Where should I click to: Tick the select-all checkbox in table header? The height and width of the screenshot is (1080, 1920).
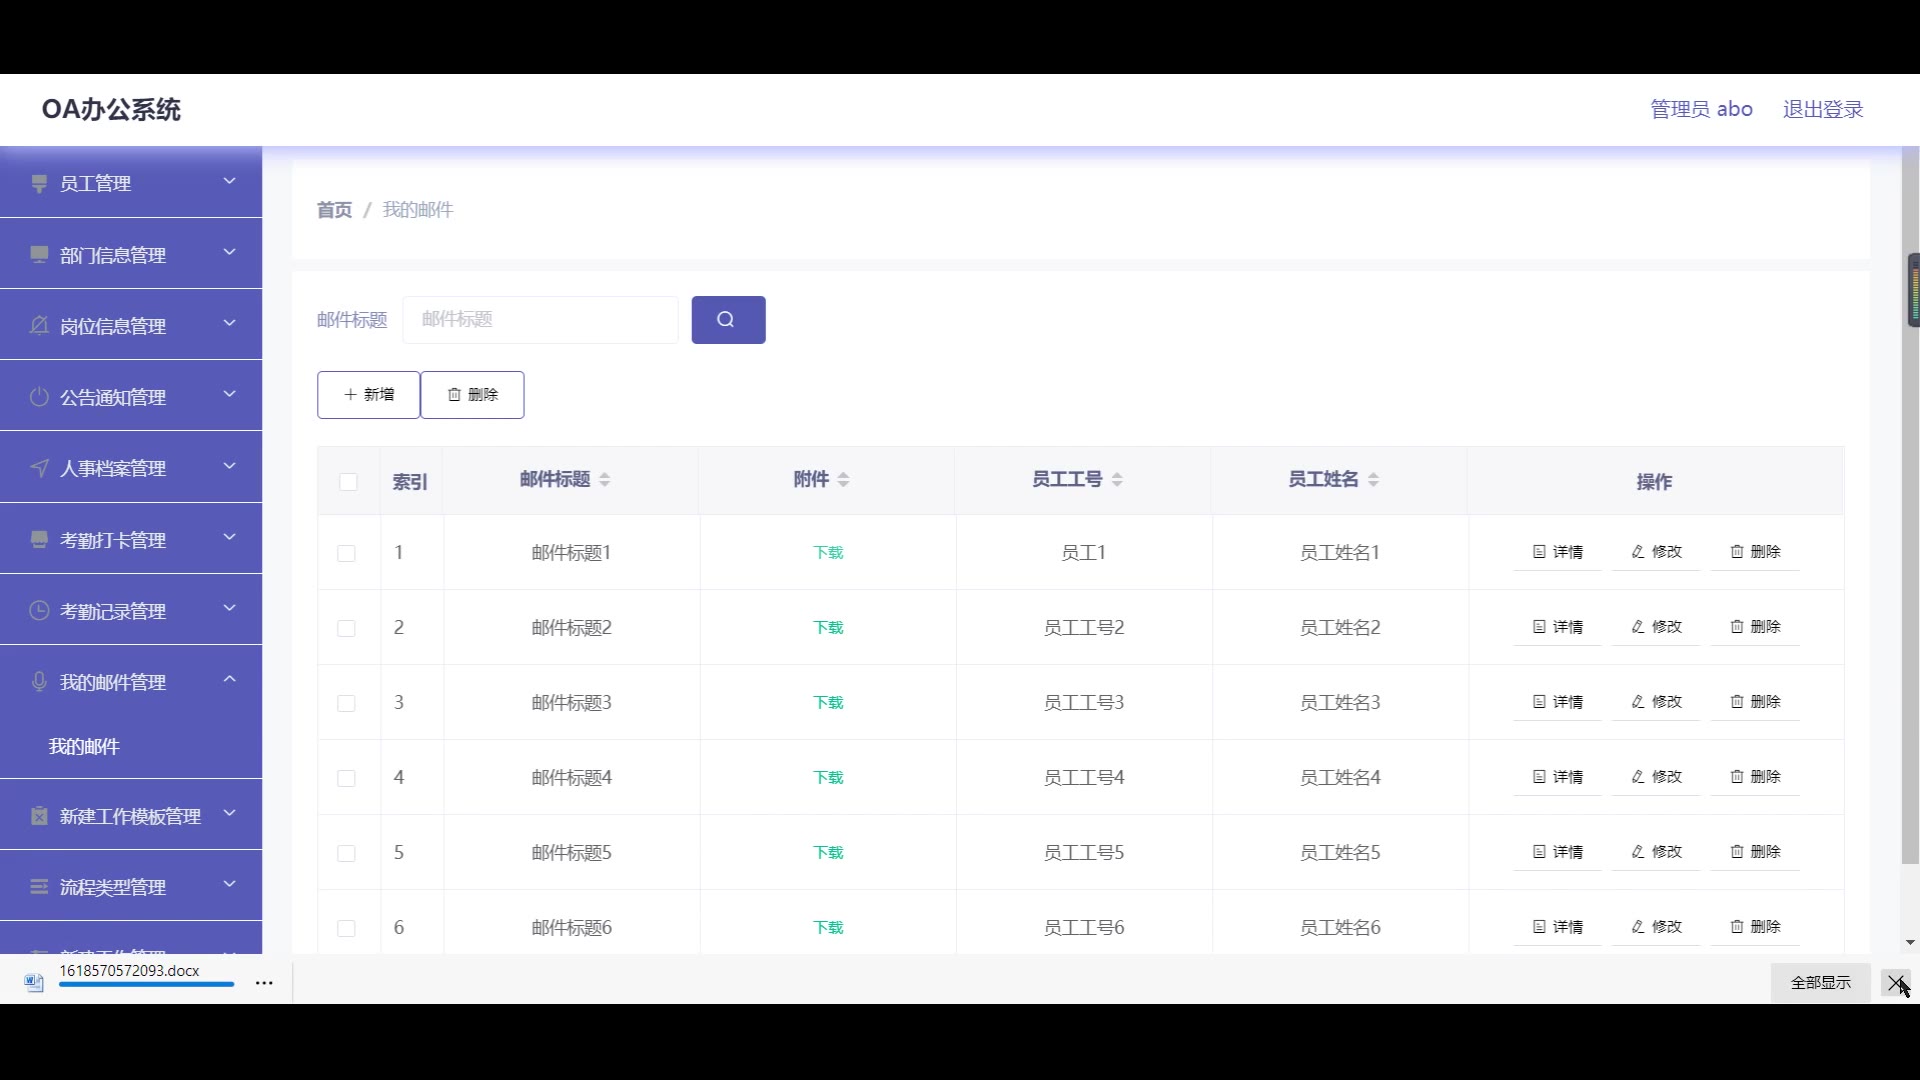point(348,482)
